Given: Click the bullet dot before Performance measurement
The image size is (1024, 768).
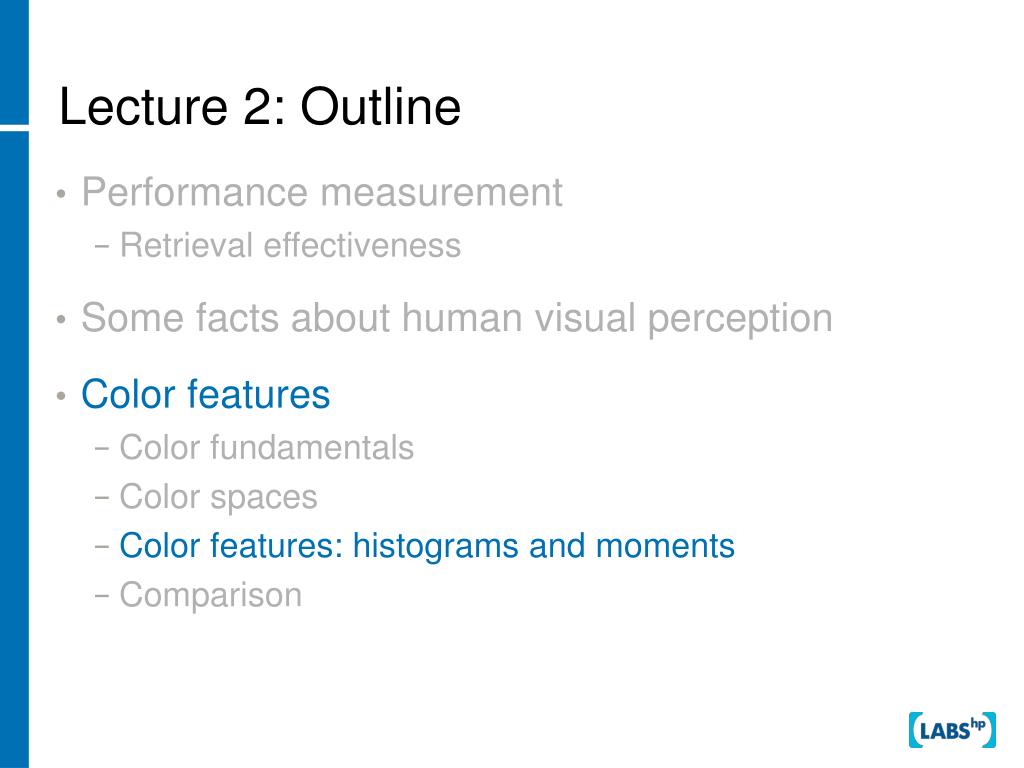Looking at the screenshot, I should pos(61,194).
